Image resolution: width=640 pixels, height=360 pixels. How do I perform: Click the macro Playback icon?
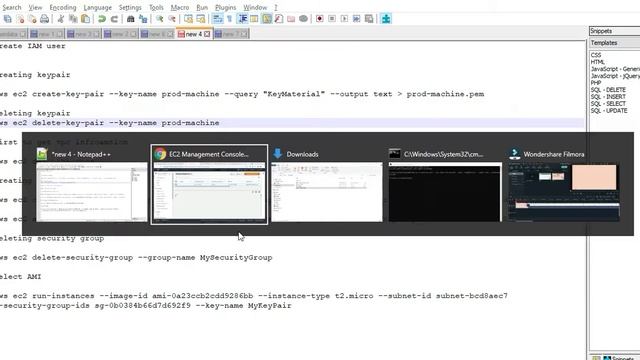[x=344, y=19]
